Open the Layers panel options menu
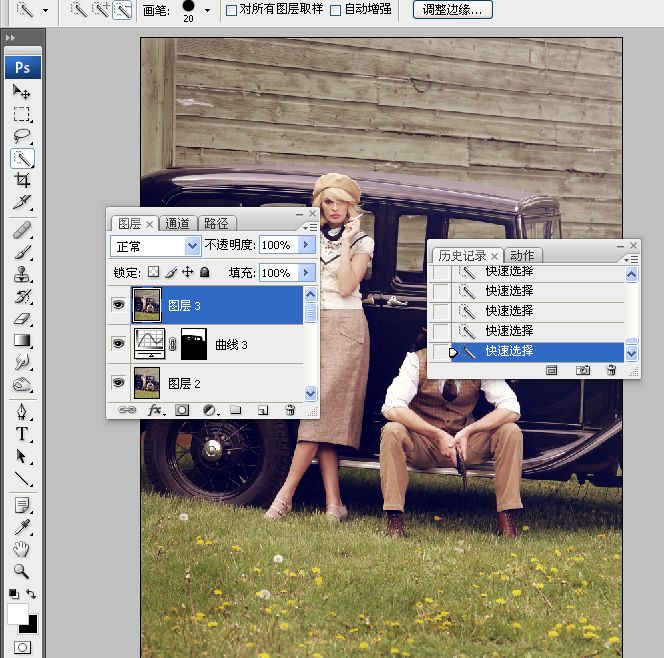This screenshot has width=664, height=658. coord(310,227)
